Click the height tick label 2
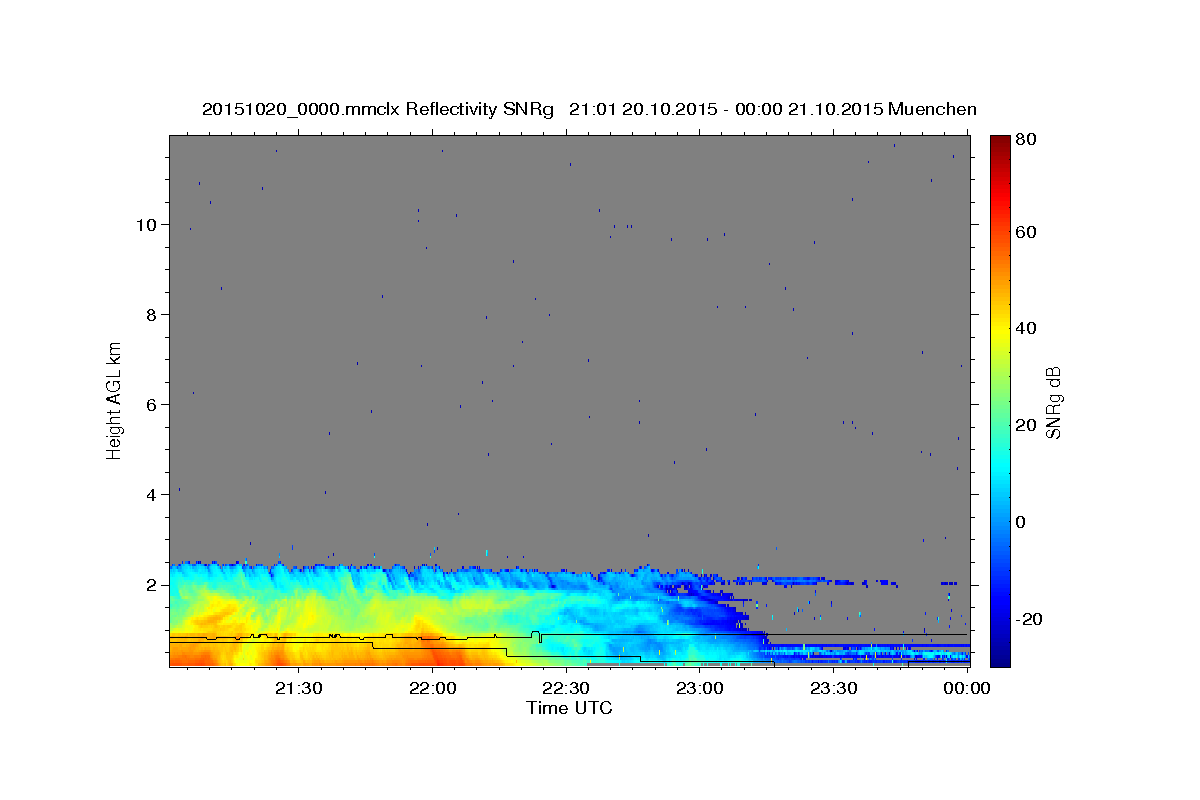The width and height of the screenshot is (1200, 800). click(x=152, y=584)
